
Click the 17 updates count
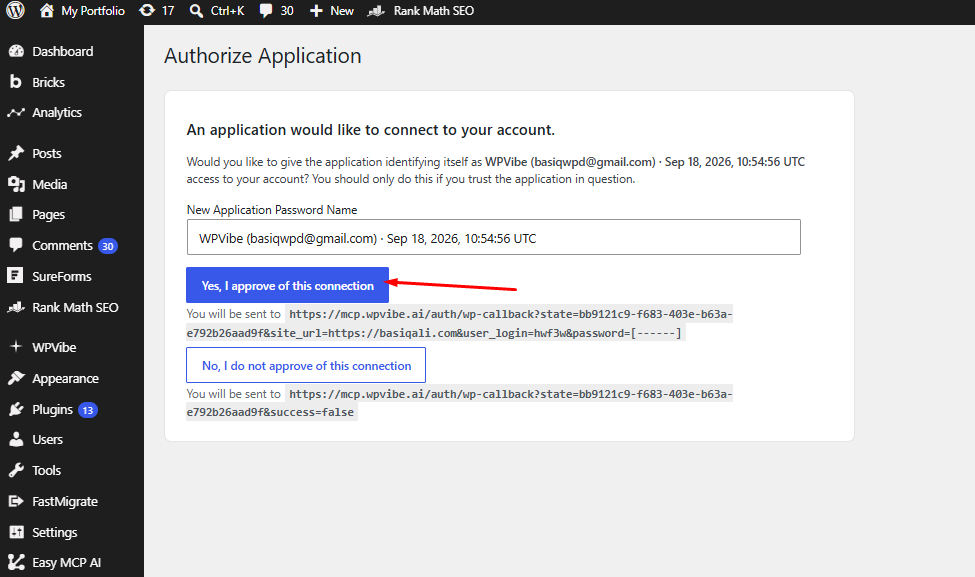(x=168, y=11)
